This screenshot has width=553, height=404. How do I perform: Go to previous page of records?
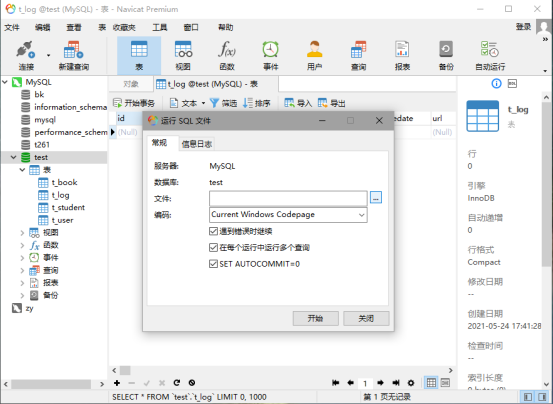[351, 383]
